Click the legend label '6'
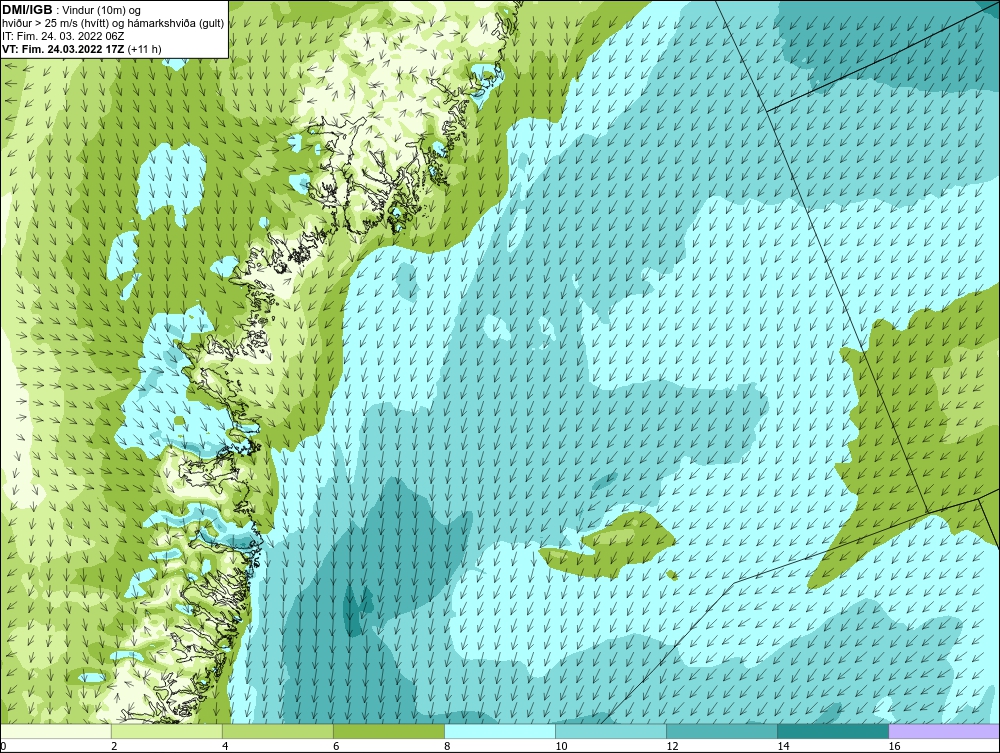The height and width of the screenshot is (753, 1000). tap(336, 746)
